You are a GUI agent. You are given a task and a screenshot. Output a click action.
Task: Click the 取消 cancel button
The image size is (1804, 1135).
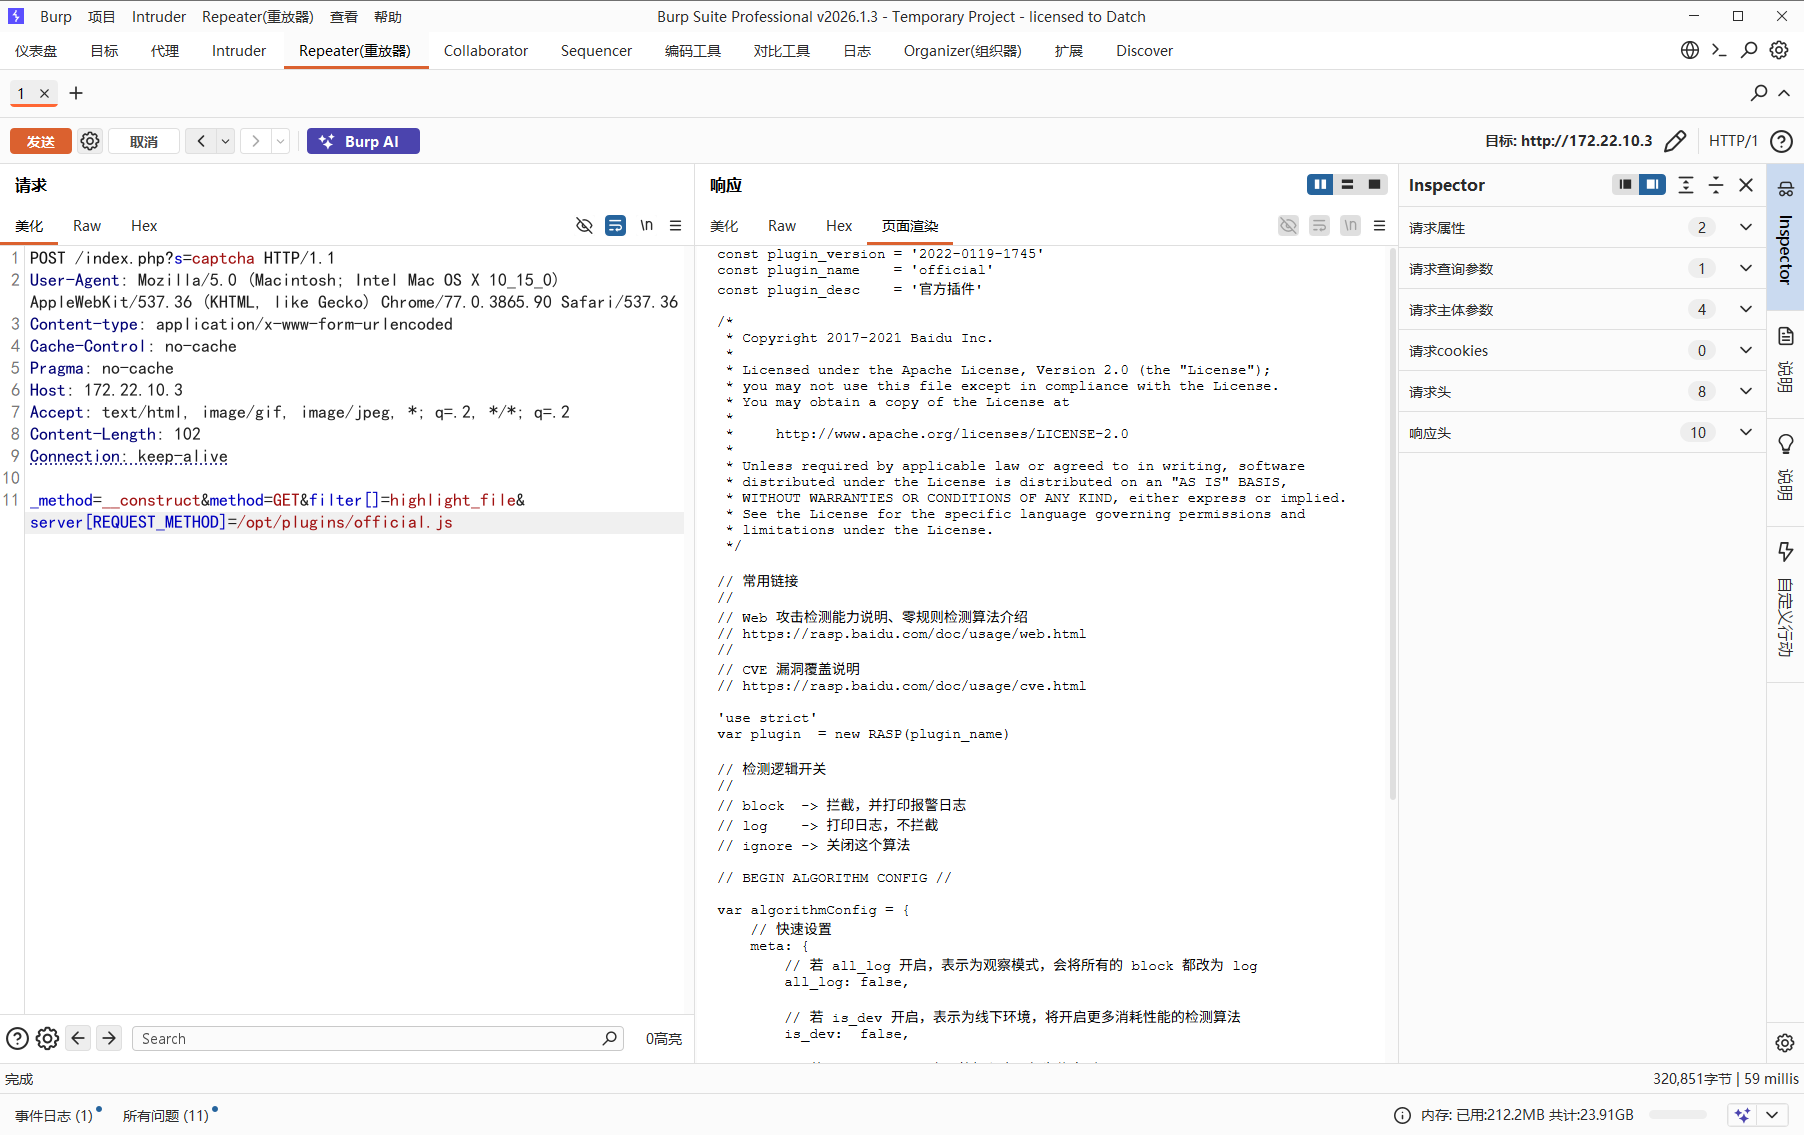[144, 141]
